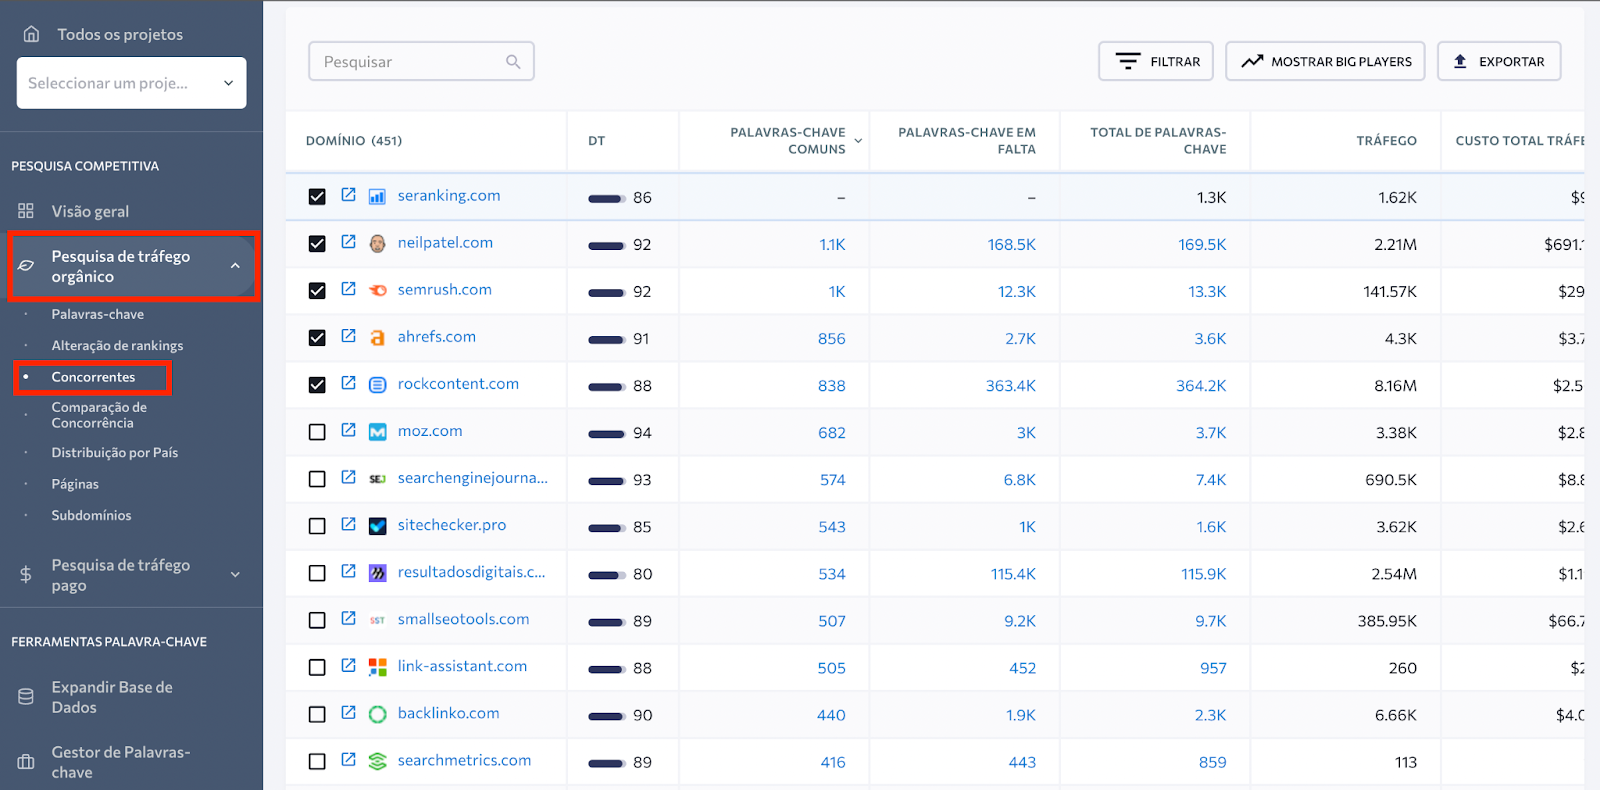This screenshot has height=790, width=1600.
Task: Click 838 common keywords for rockcontent.com
Action: coord(831,385)
